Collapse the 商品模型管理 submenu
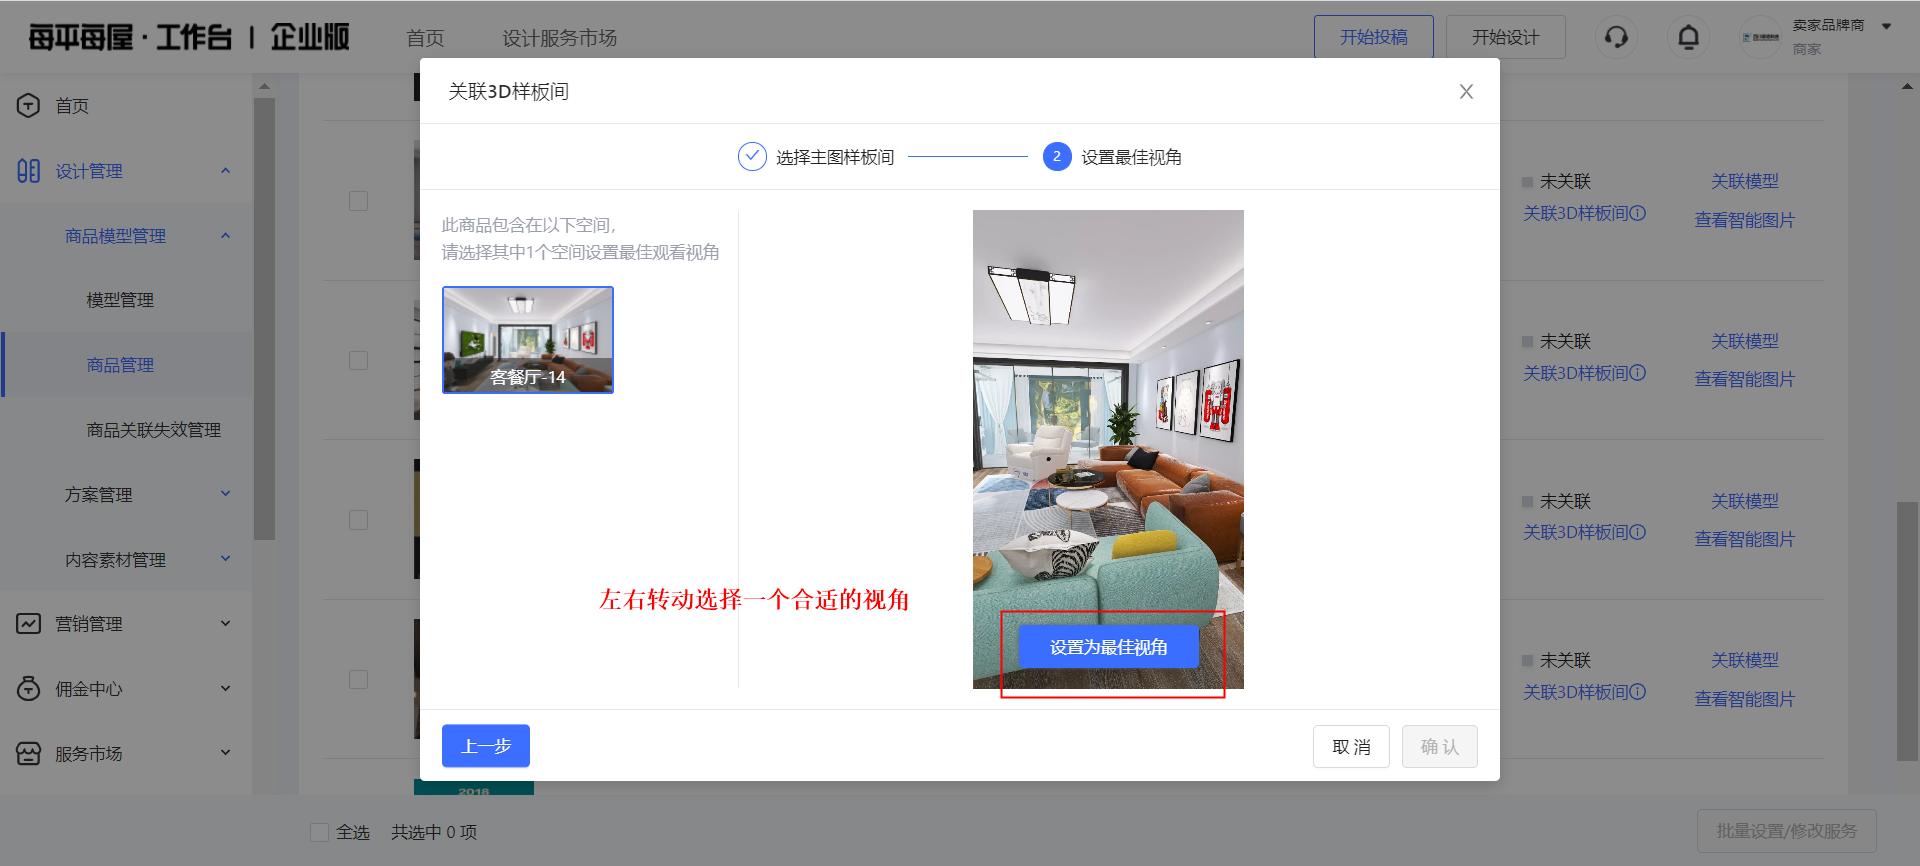 pos(225,236)
